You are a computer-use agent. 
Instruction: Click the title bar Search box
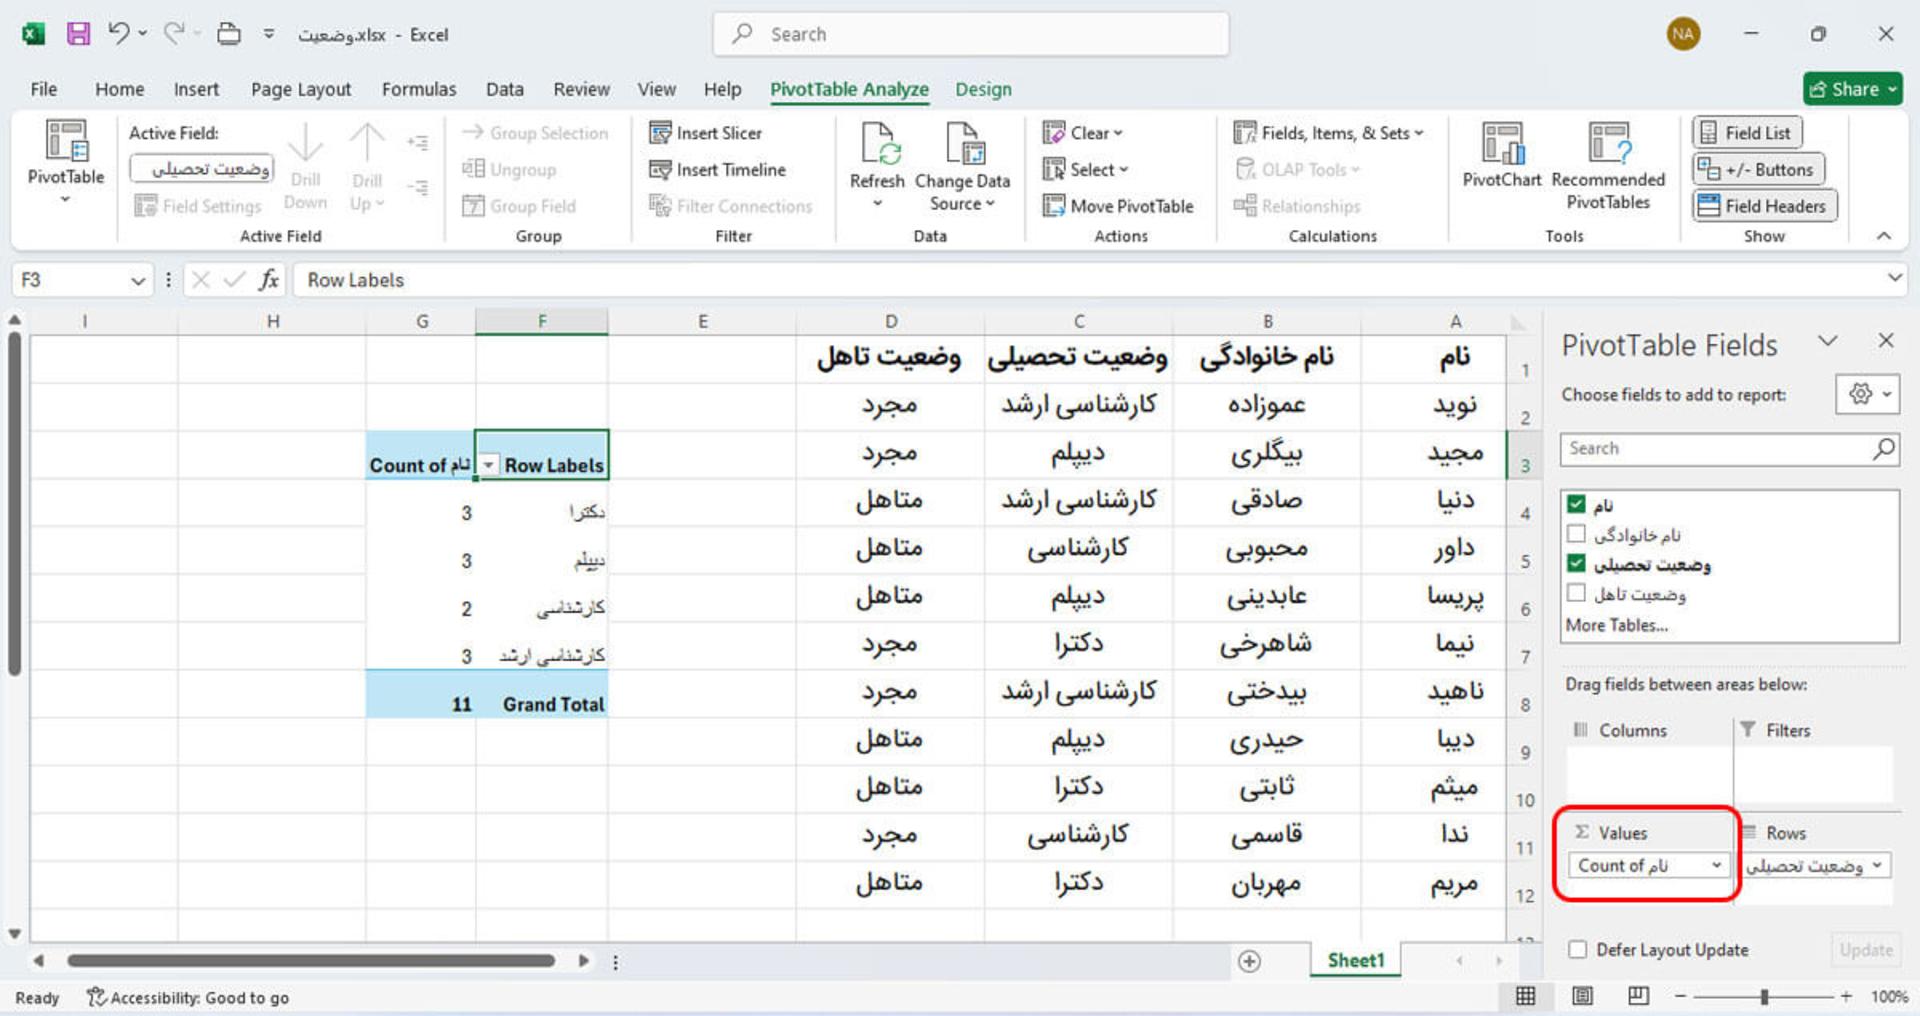coord(970,34)
